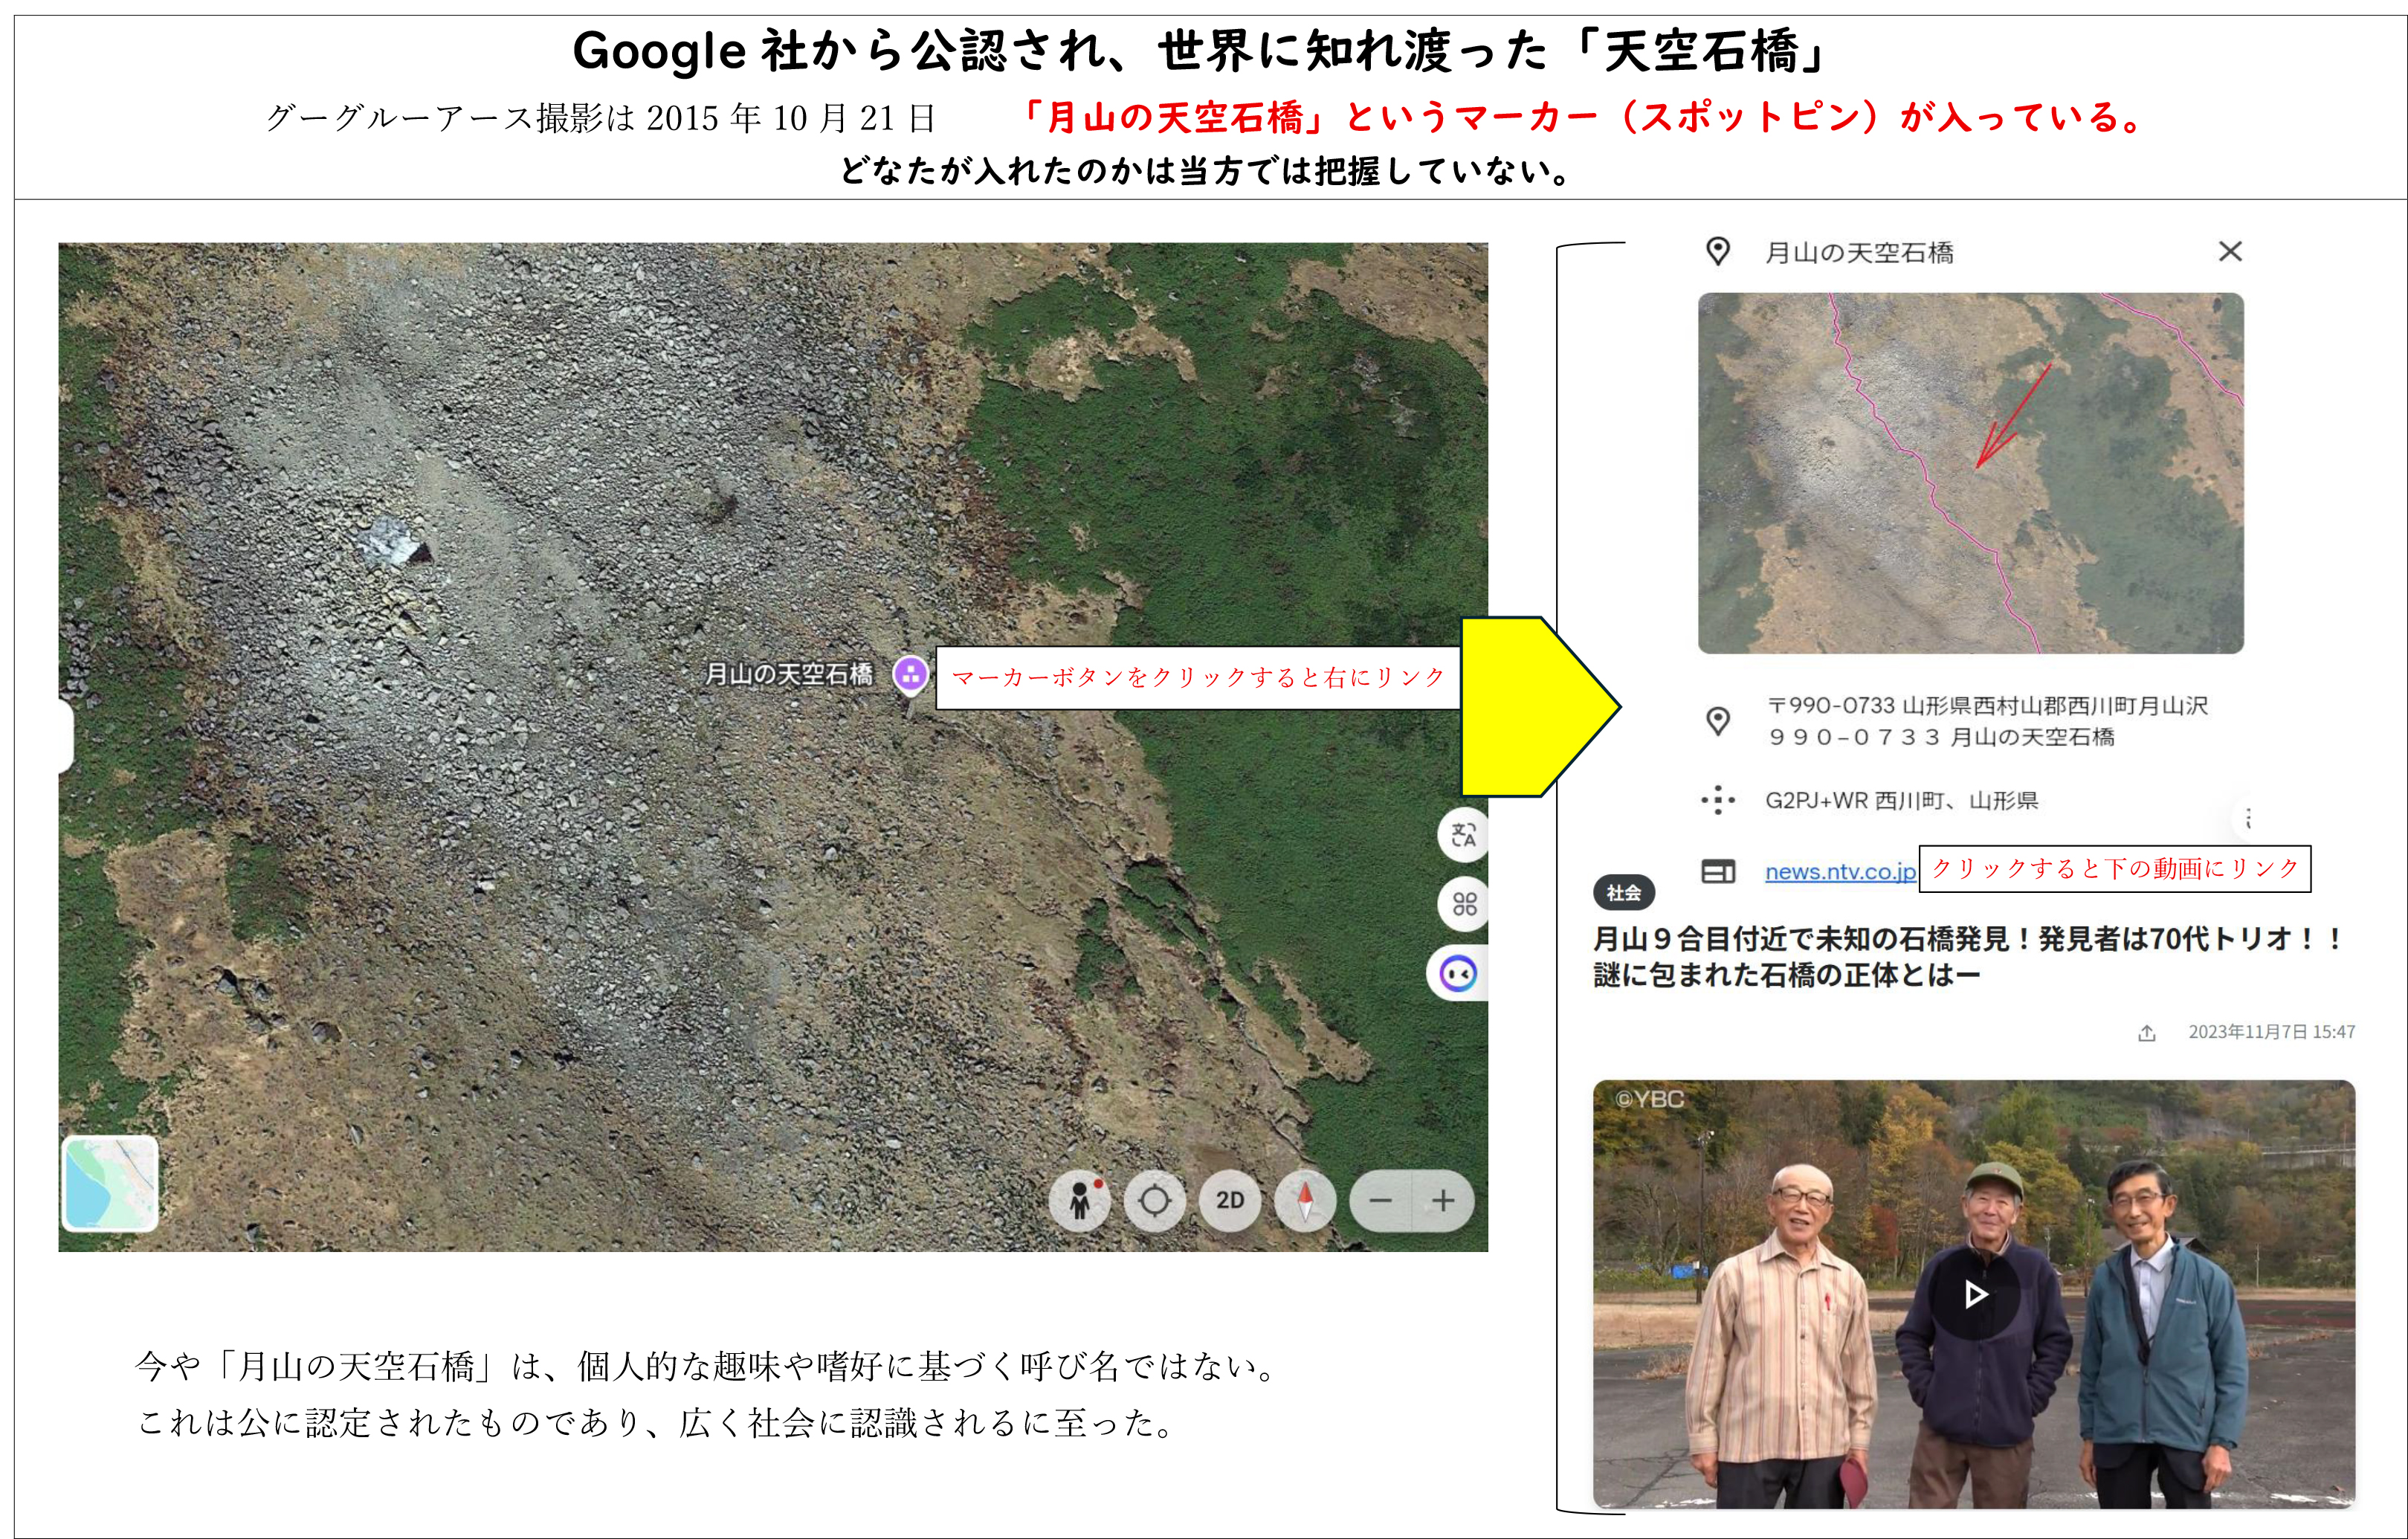The width and height of the screenshot is (2408, 1539).
Task: Zoom out with the minus button
Action: pyautogui.click(x=1381, y=1200)
